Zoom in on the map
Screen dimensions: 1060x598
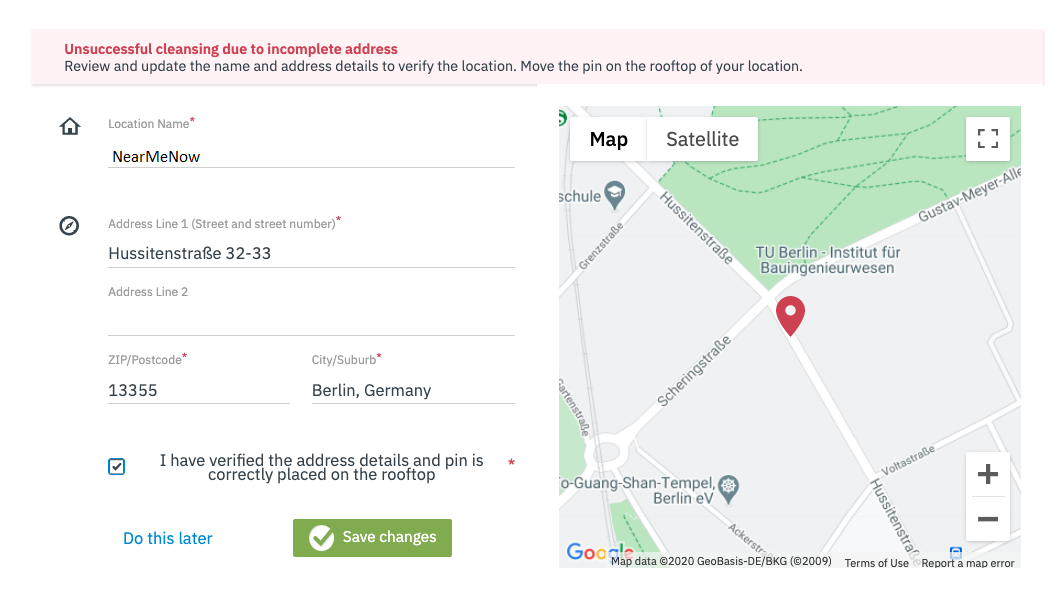click(987, 474)
